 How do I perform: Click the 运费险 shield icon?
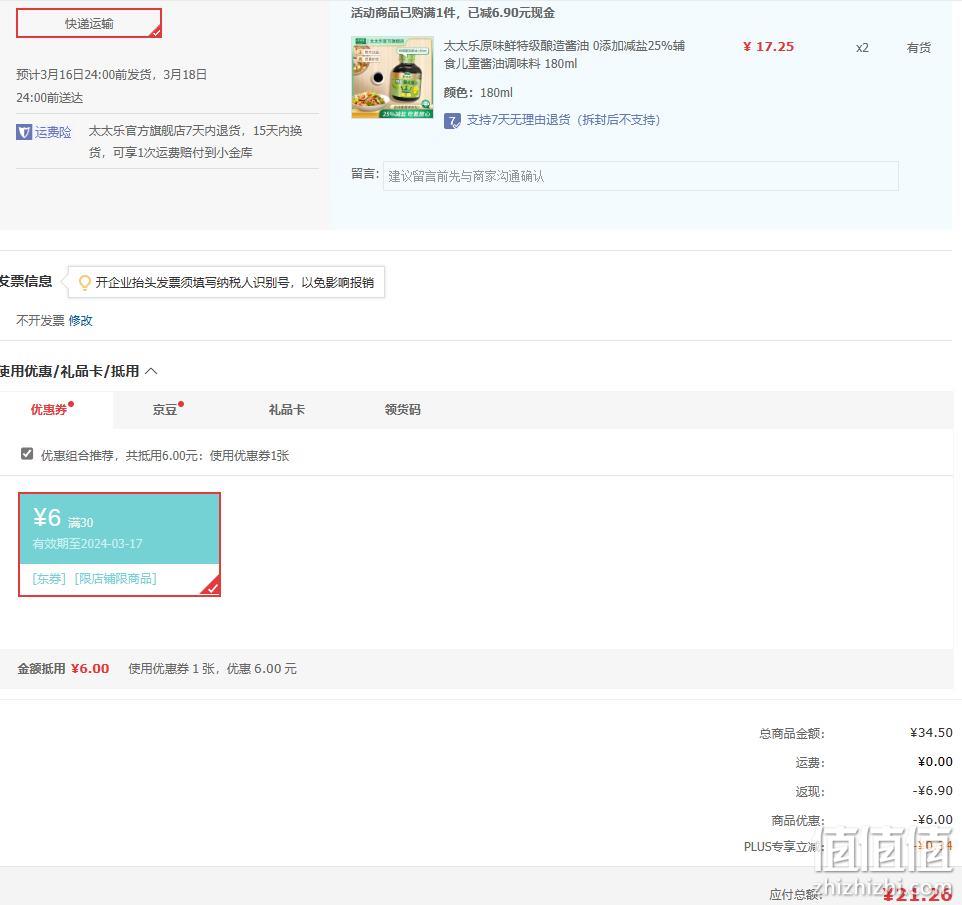pos(24,132)
